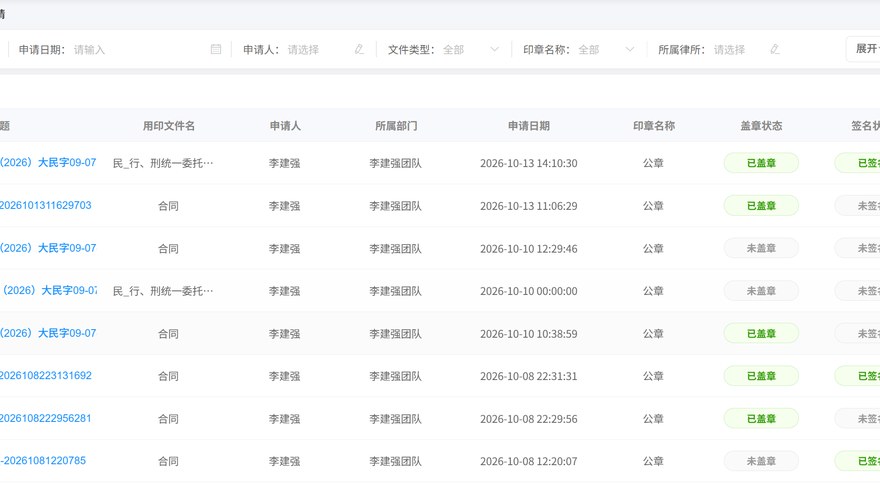This screenshot has width=880, height=489.
Task: Open the title link in the 2026-10-10 12:29:46 row
Action: click(x=48, y=248)
